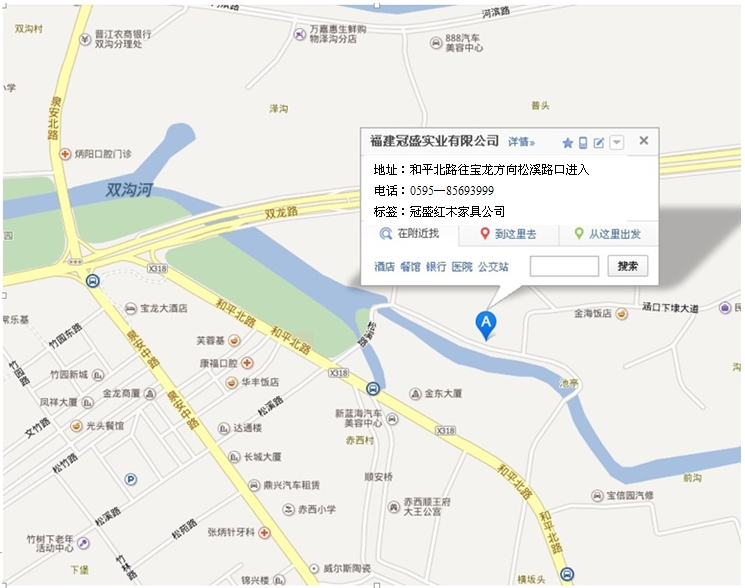Click the bus stop icon on 和平北路 by 金东大厦
Image resolution: width=745 pixels, height=588 pixels.
click(x=373, y=389)
